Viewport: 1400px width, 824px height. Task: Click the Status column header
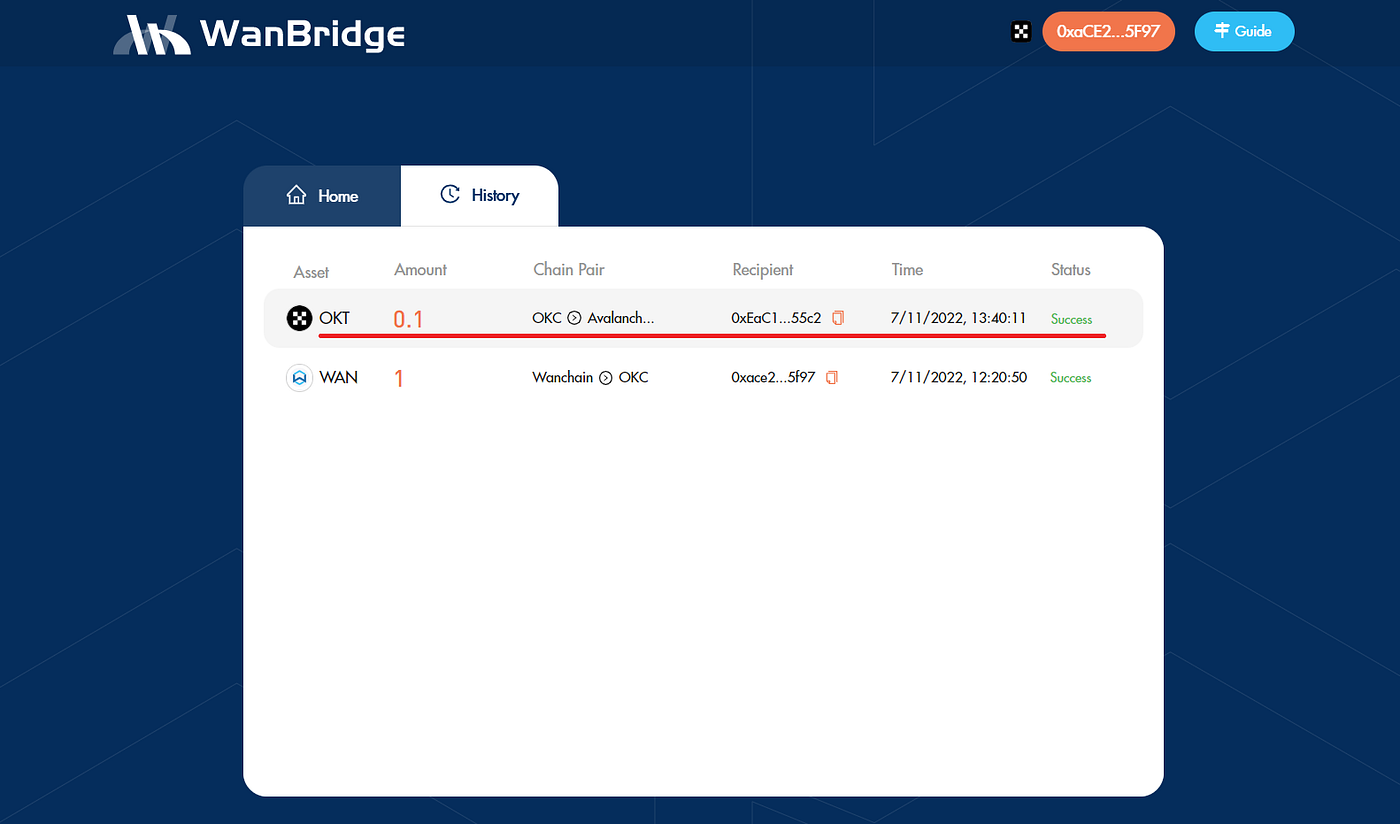point(1070,270)
